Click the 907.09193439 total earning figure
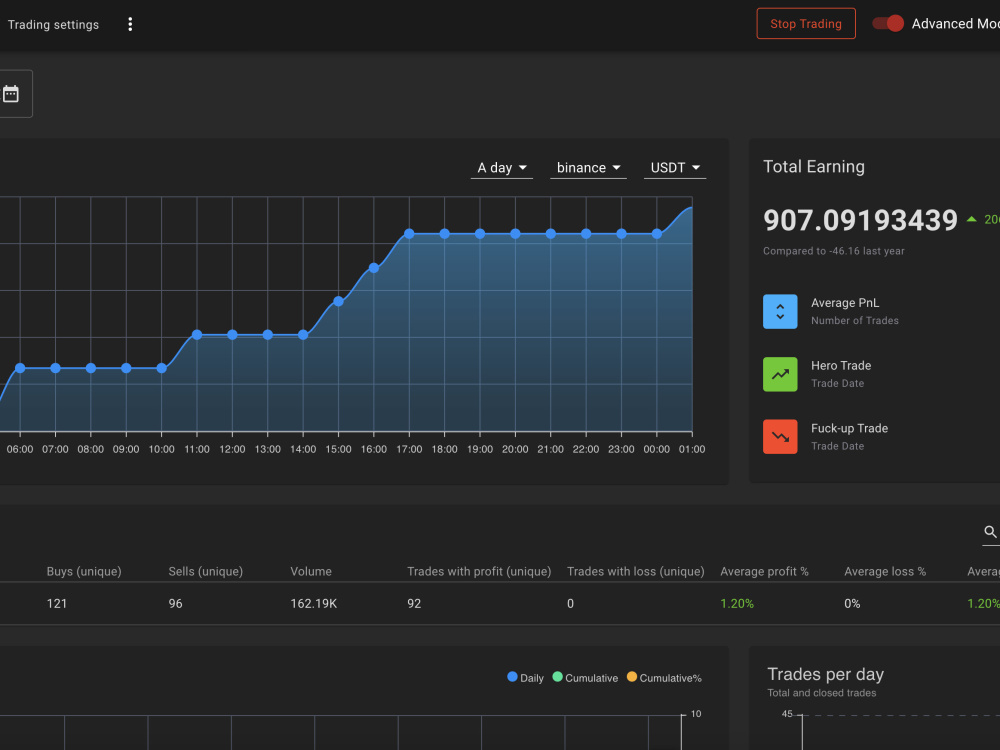 (x=860, y=220)
